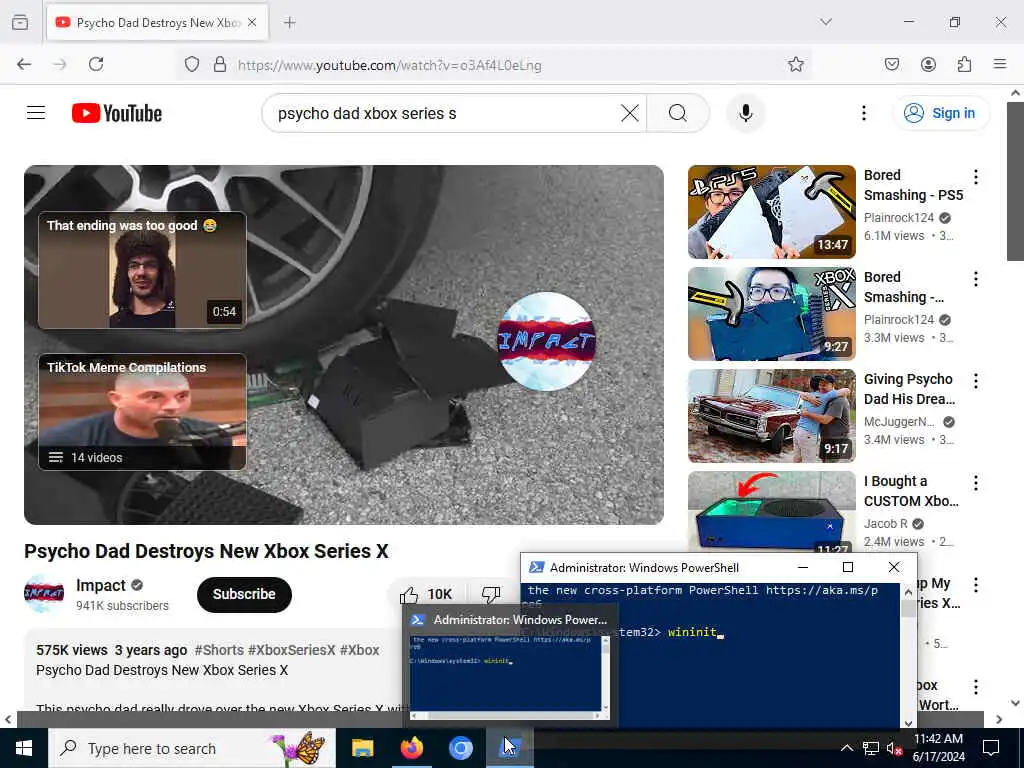
Task: Select the Psycho Dad Destroys New Xbox tab
Action: click(x=157, y=22)
